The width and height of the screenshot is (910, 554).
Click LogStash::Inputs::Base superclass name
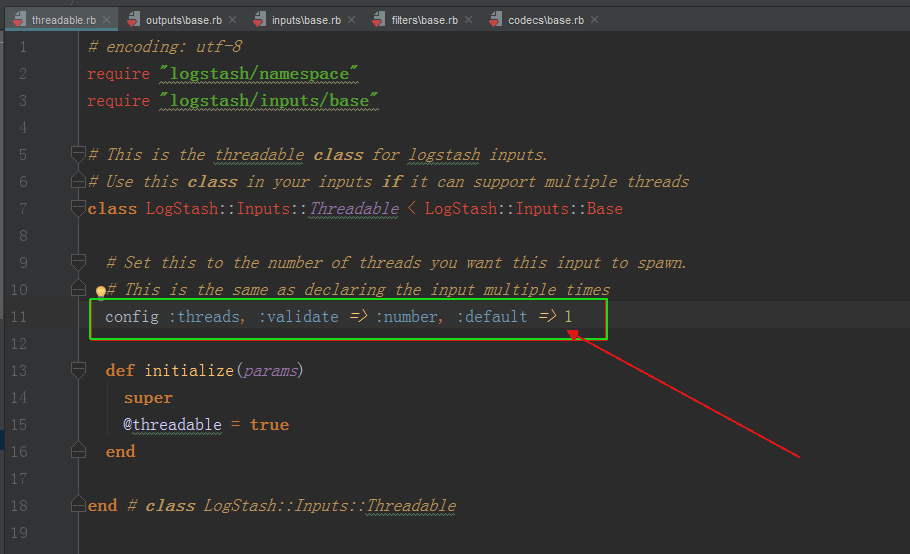point(523,209)
